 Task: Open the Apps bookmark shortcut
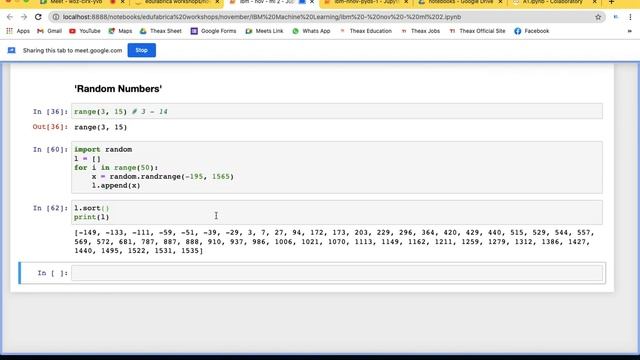pos(18,31)
